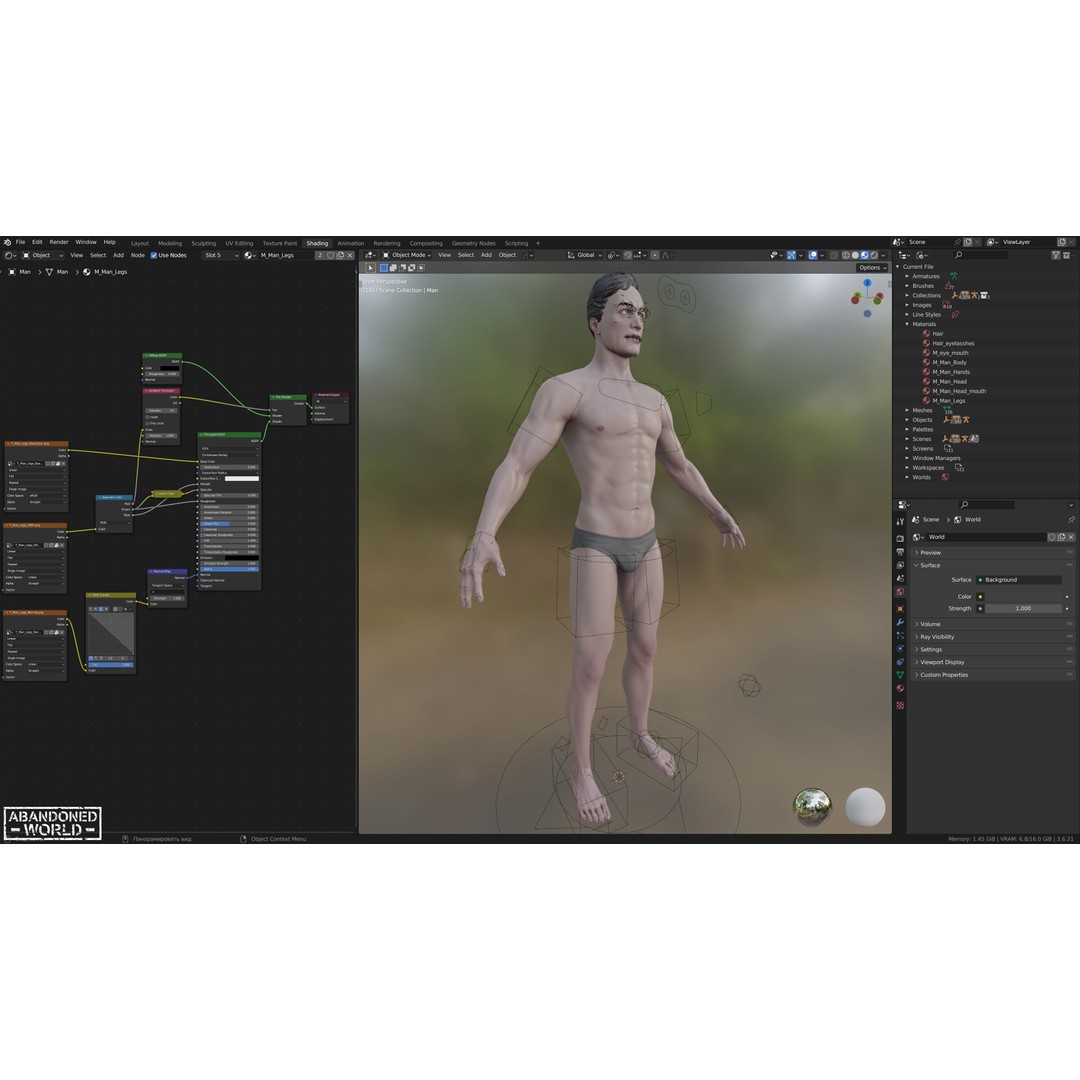
Task: Switch to the UV Editing workspace tab
Action: click(239, 243)
